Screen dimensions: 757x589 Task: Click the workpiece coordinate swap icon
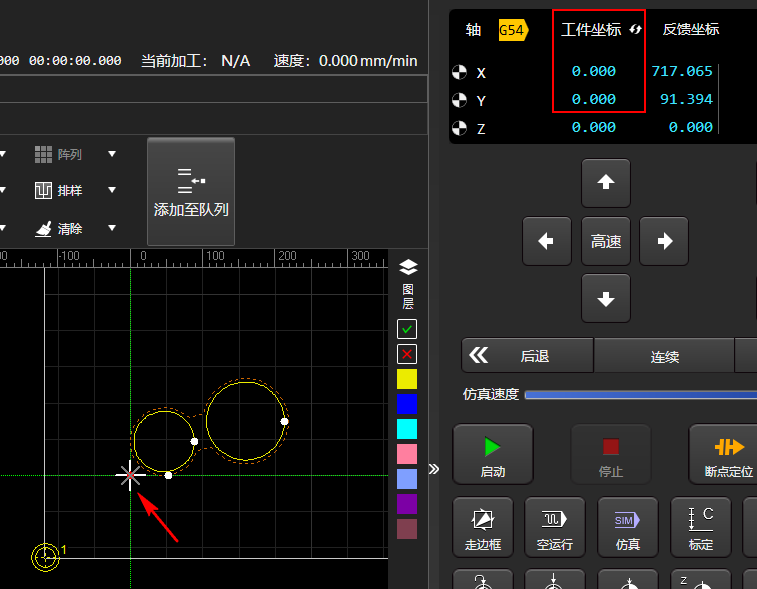(x=635, y=29)
